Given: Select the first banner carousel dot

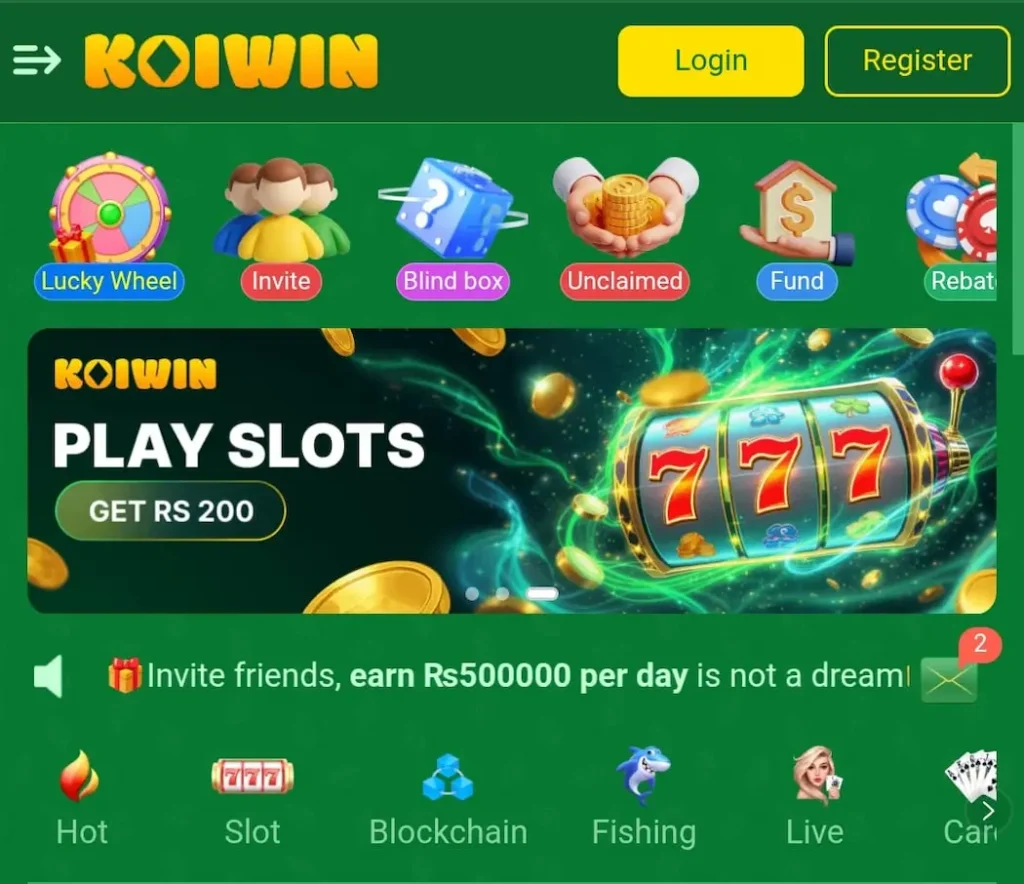Looking at the screenshot, I should point(472,593).
